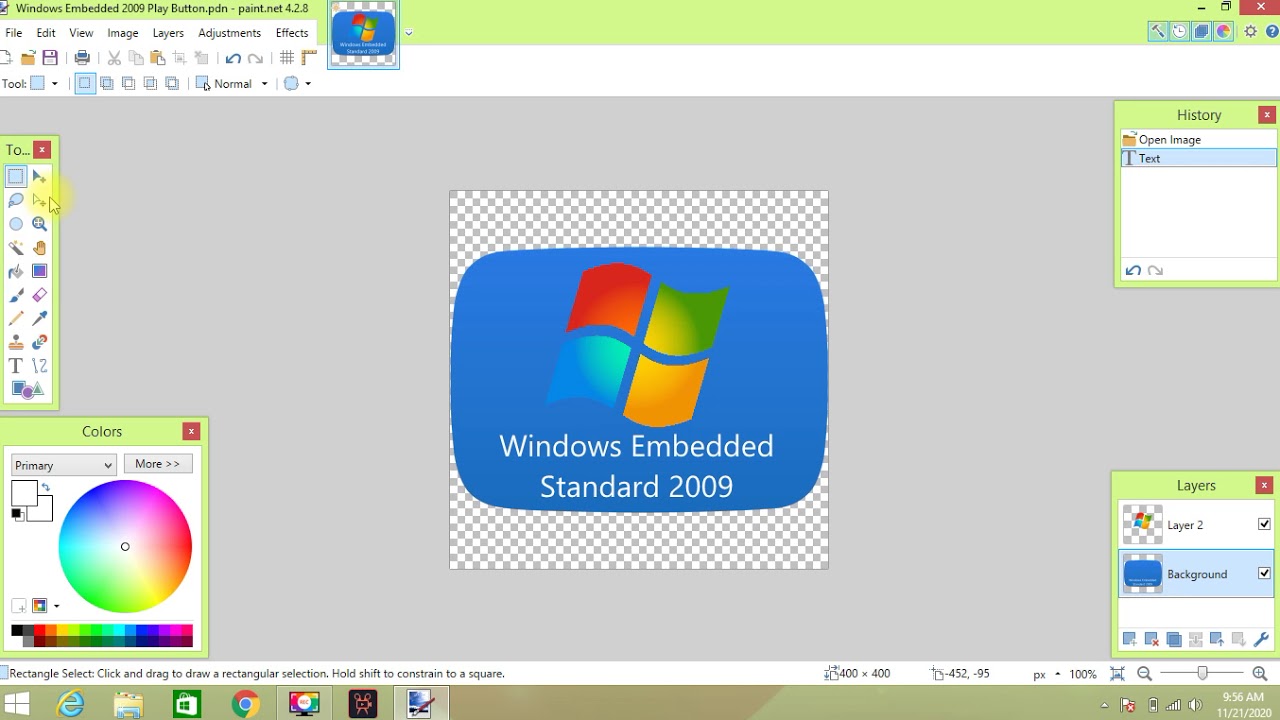Image resolution: width=1280 pixels, height=720 pixels.
Task: Click the zoom slider in status bar
Action: pos(1202,674)
